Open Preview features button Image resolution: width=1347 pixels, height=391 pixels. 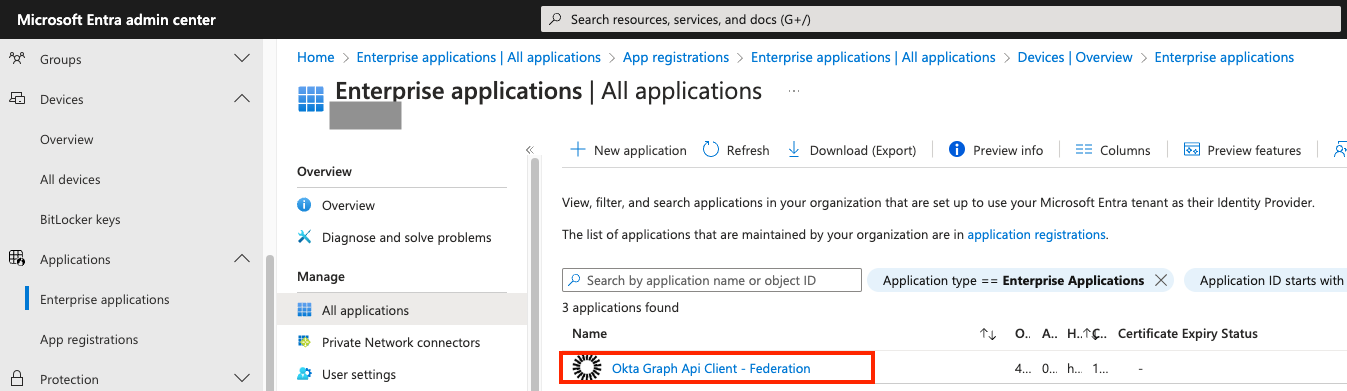[x=1243, y=150]
